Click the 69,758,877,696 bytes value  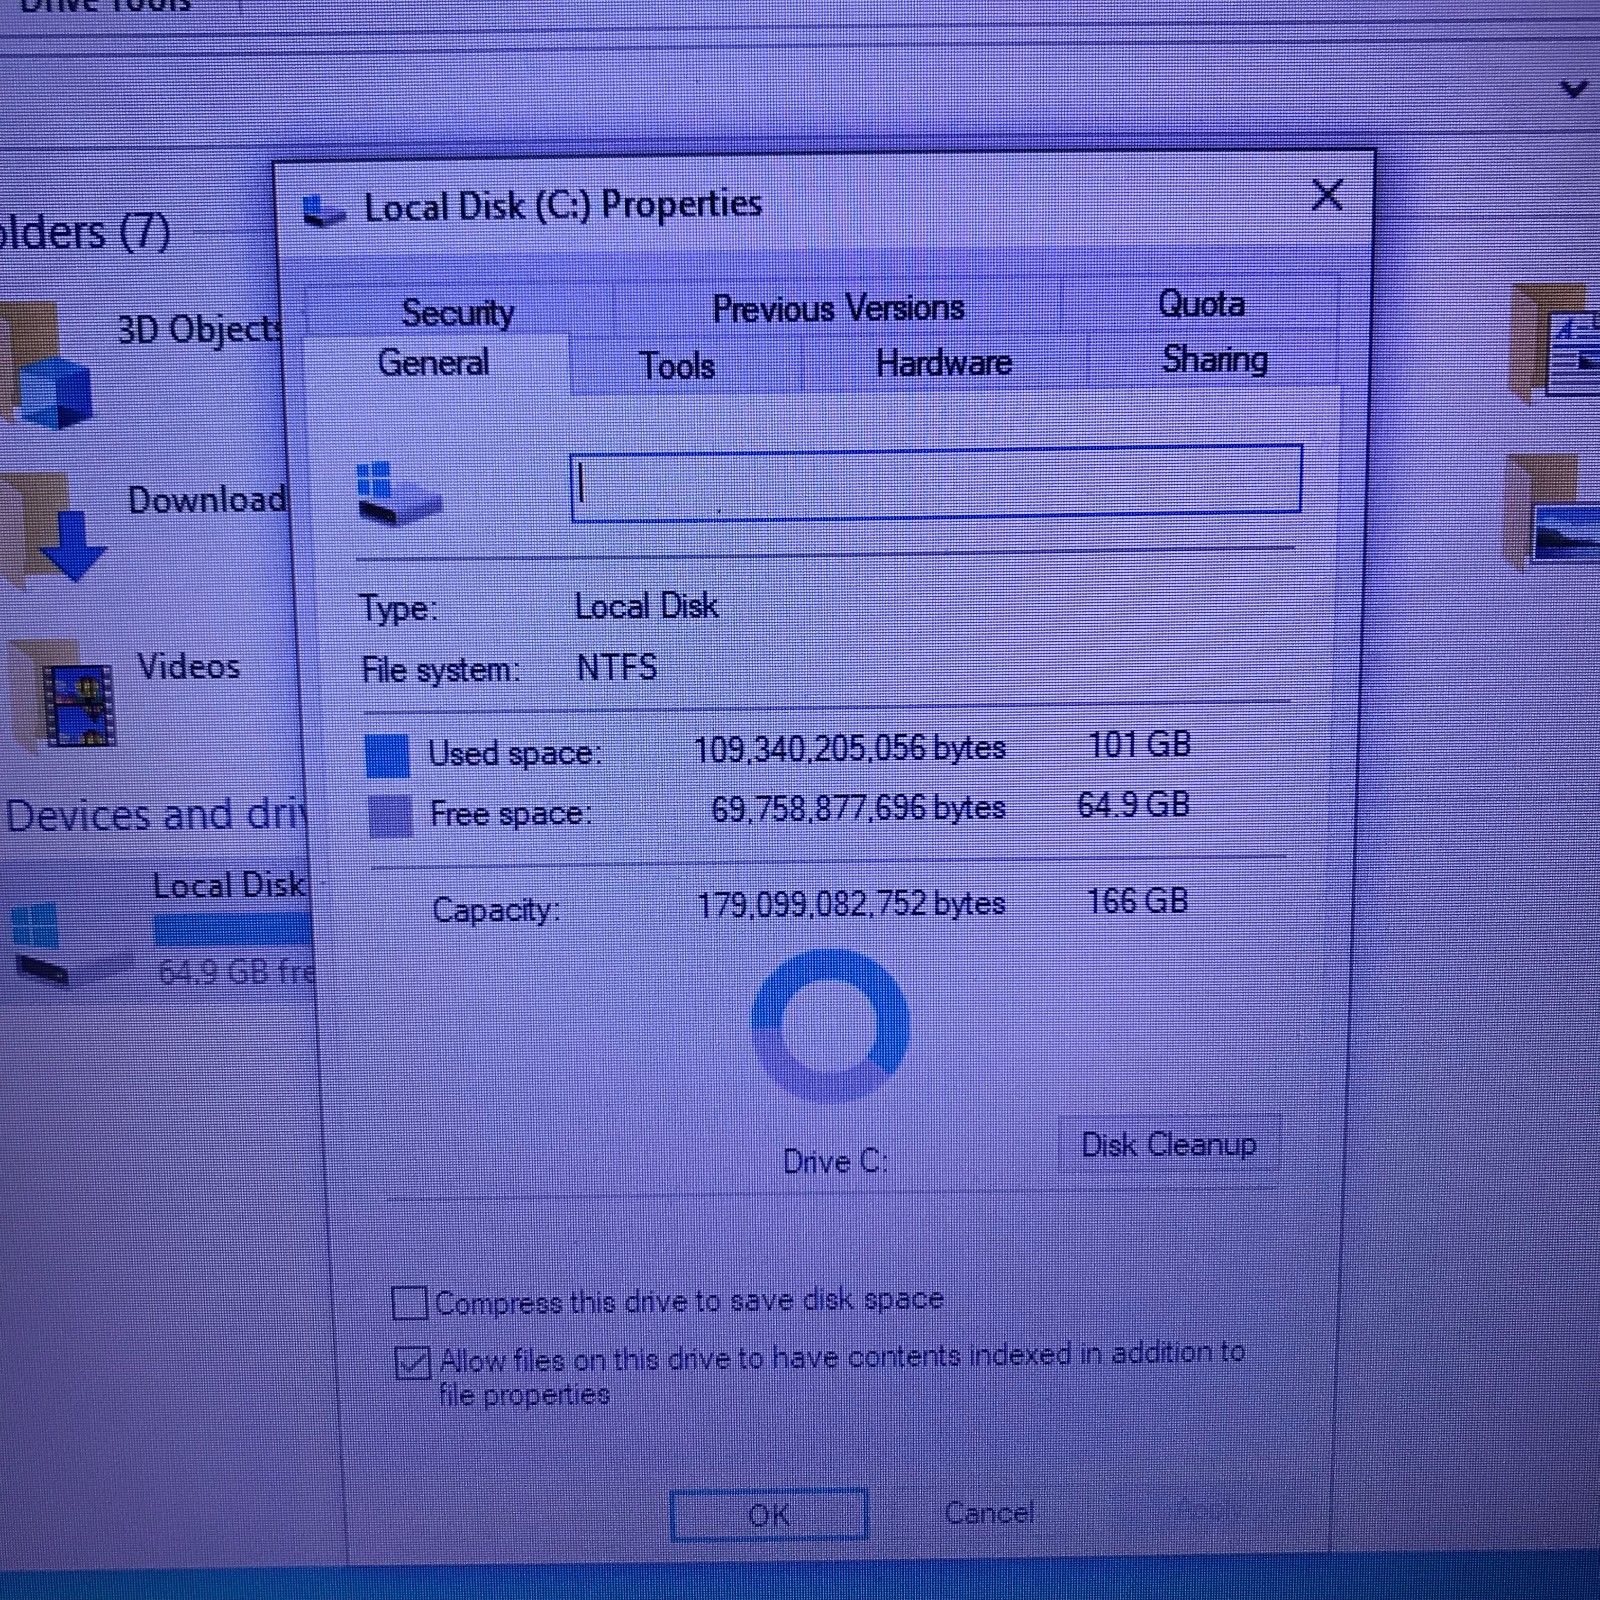pos(858,808)
